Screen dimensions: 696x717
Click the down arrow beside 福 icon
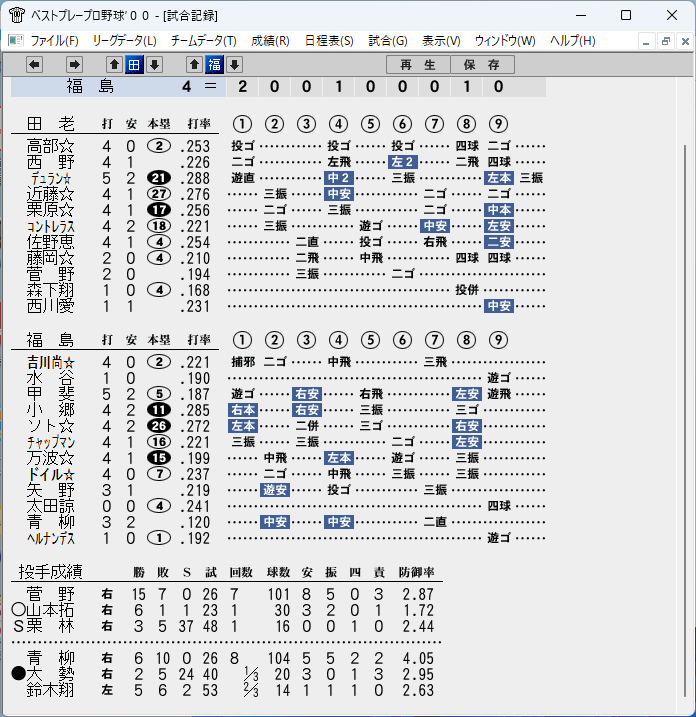tap(235, 64)
